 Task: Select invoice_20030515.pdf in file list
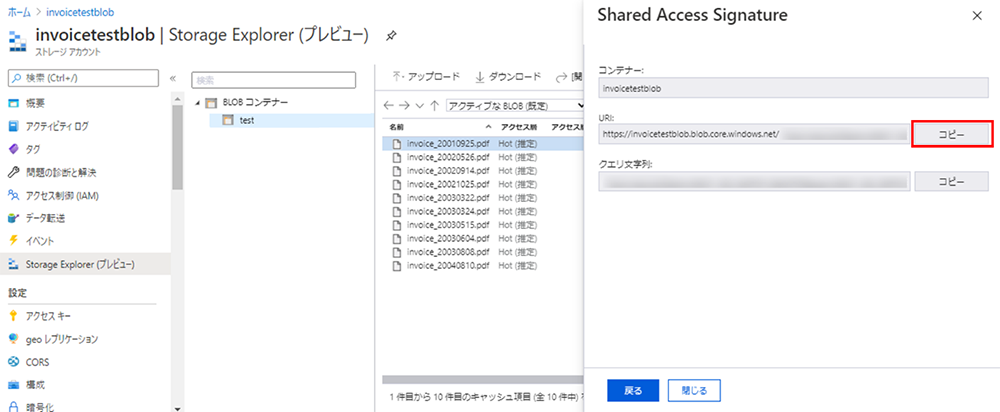[447, 226]
